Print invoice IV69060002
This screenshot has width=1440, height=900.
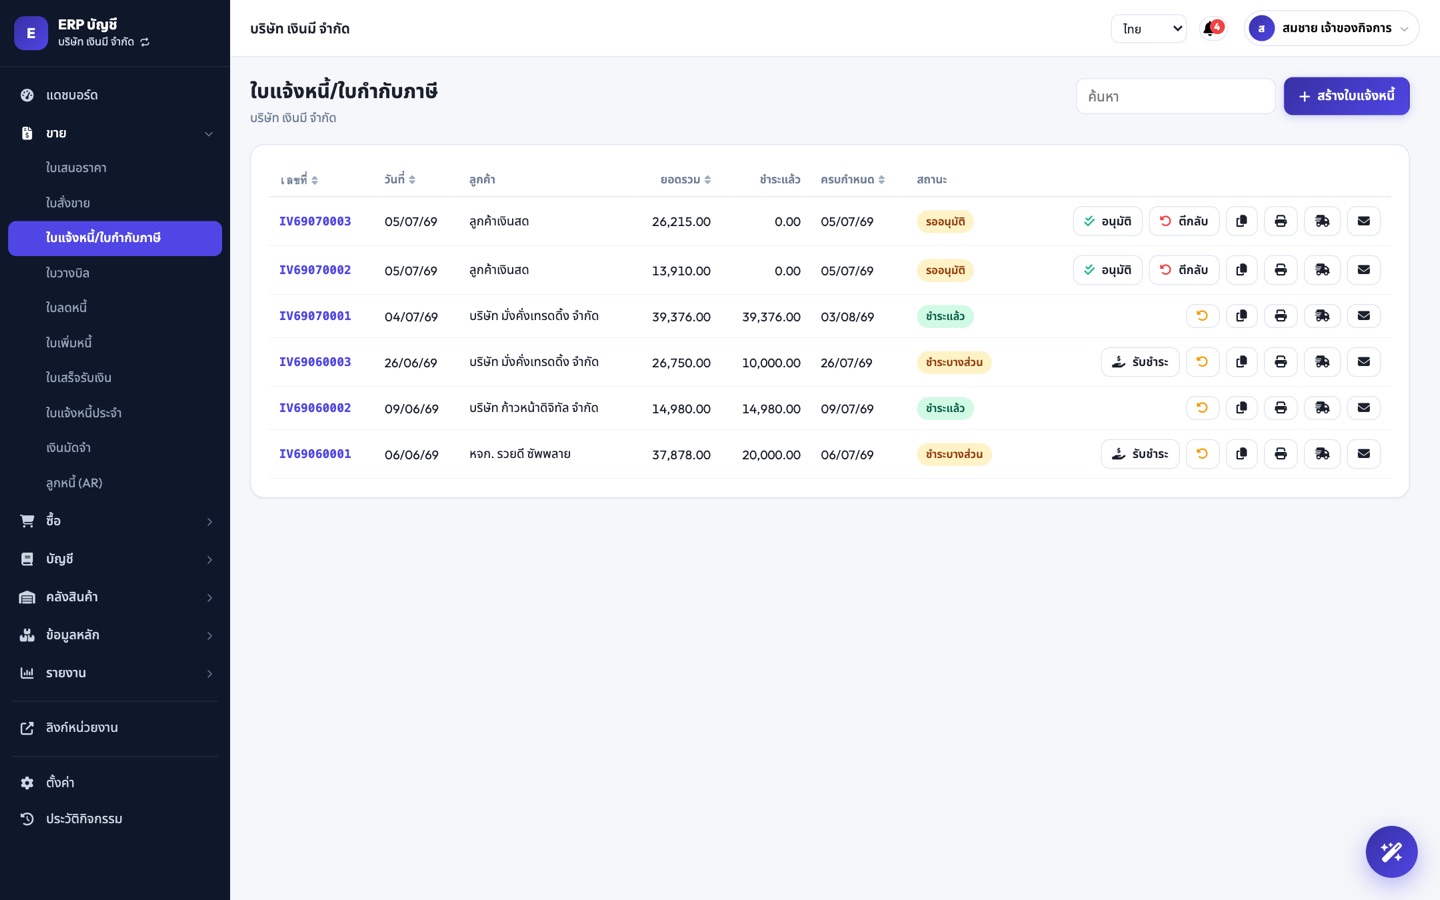1281,408
